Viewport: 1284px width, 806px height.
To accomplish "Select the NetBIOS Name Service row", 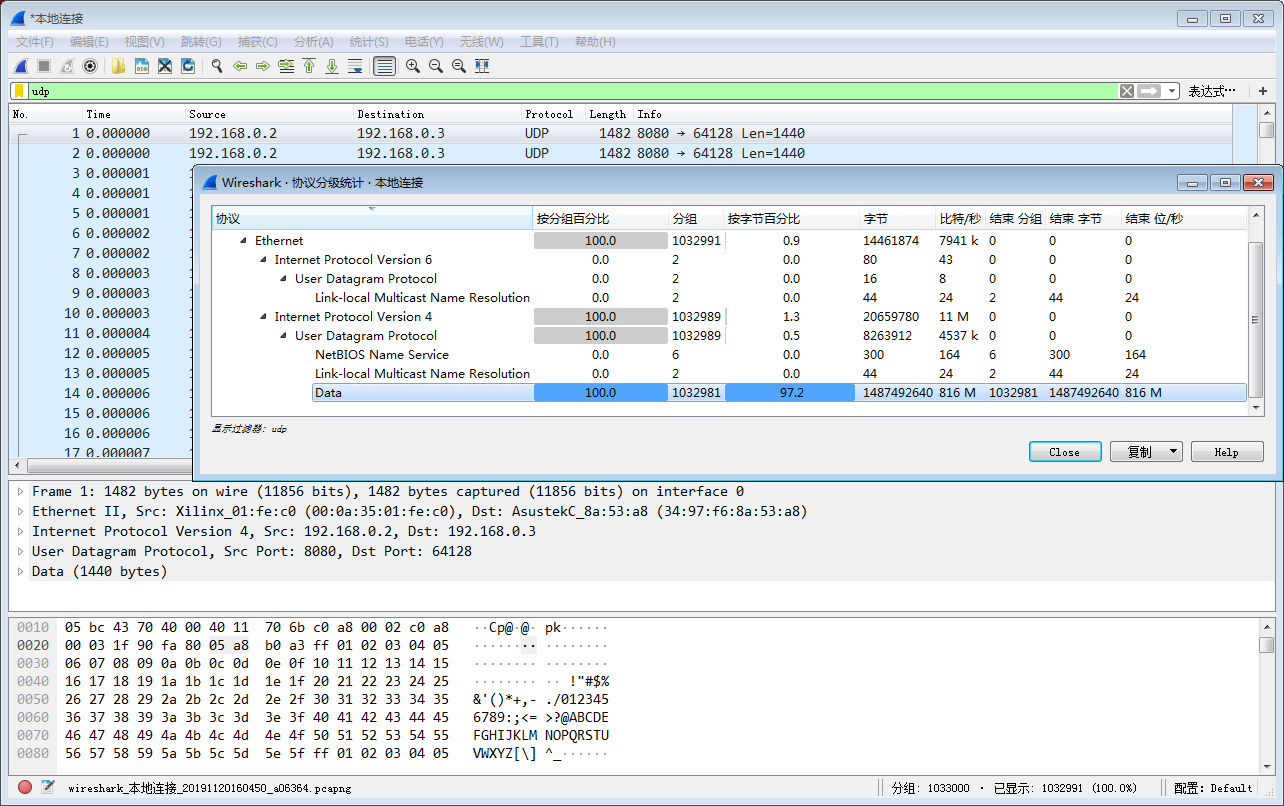I will (x=729, y=355).
